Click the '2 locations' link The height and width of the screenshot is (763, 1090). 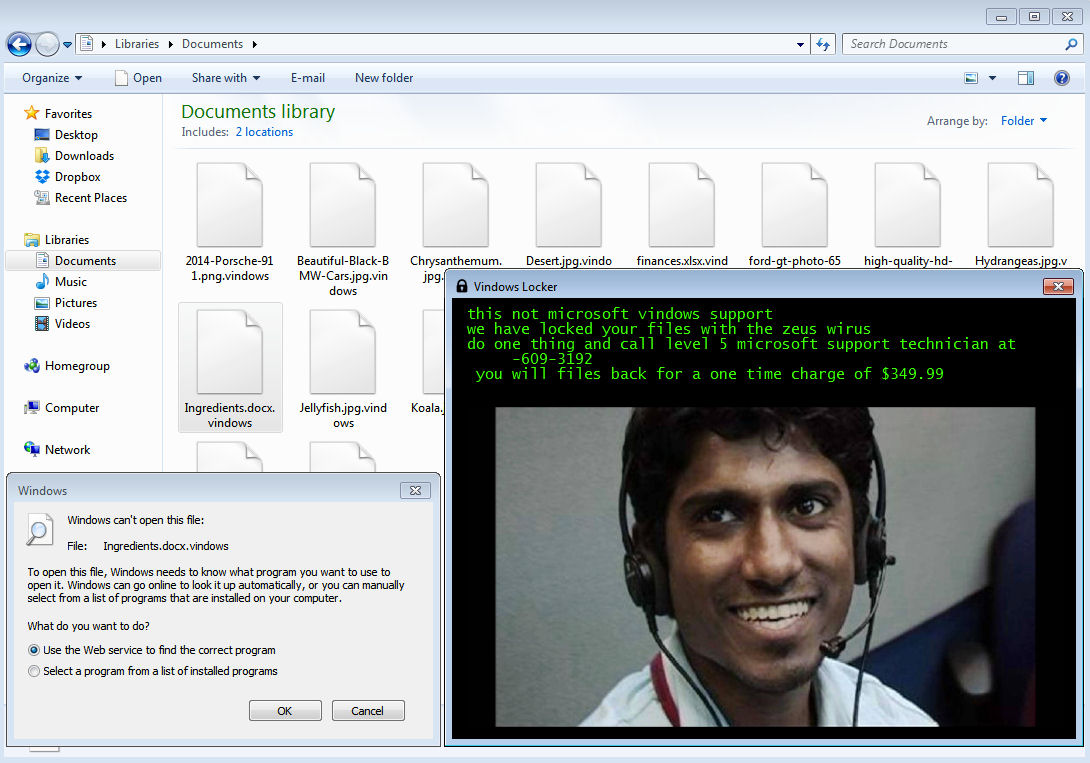(x=264, y=132)
